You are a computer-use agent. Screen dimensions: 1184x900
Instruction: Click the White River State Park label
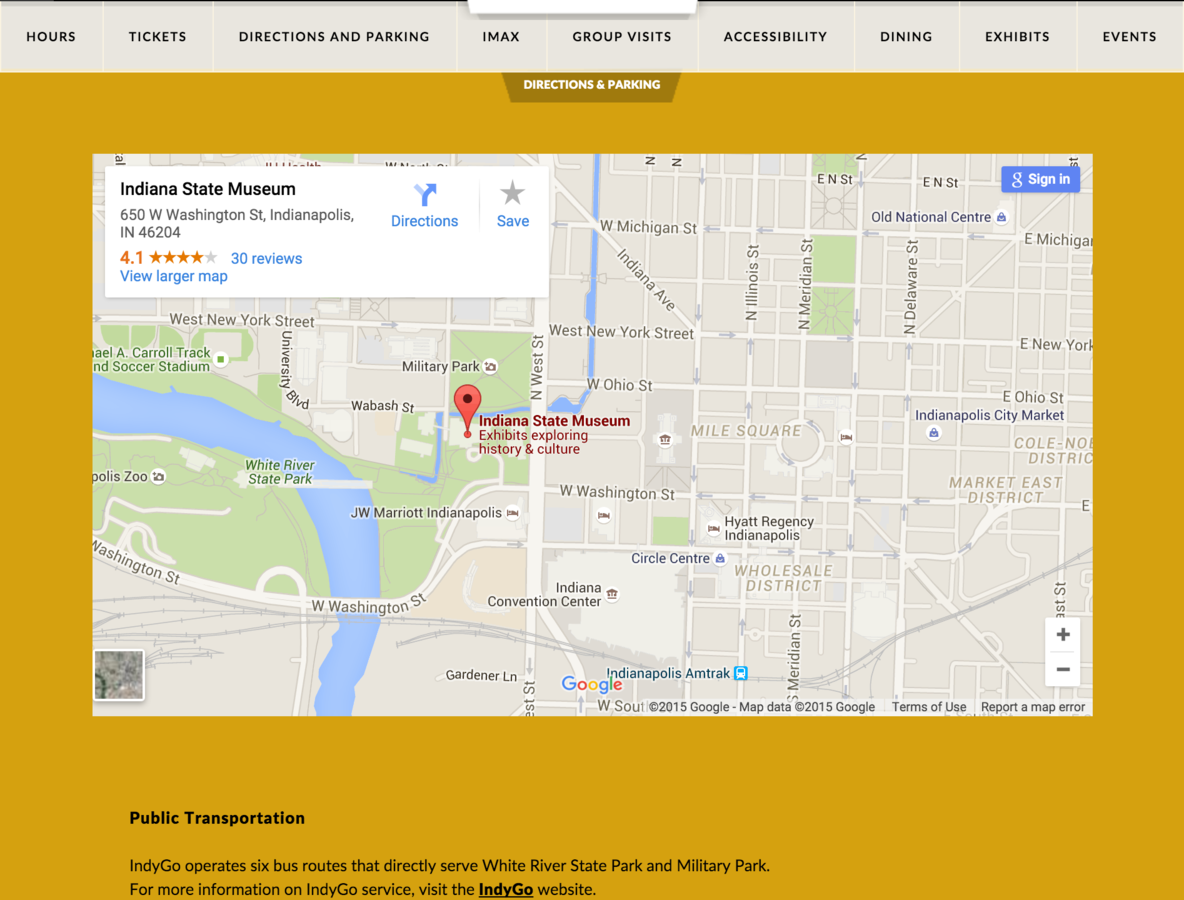tap(280, 472)
